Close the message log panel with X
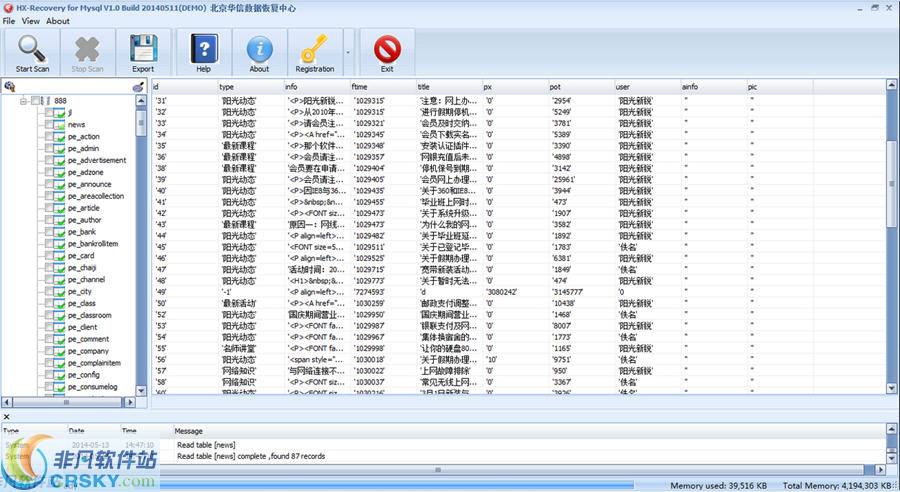Image resolution: width=900 pixels, height=492 pixels. click(x=6, y=417)
